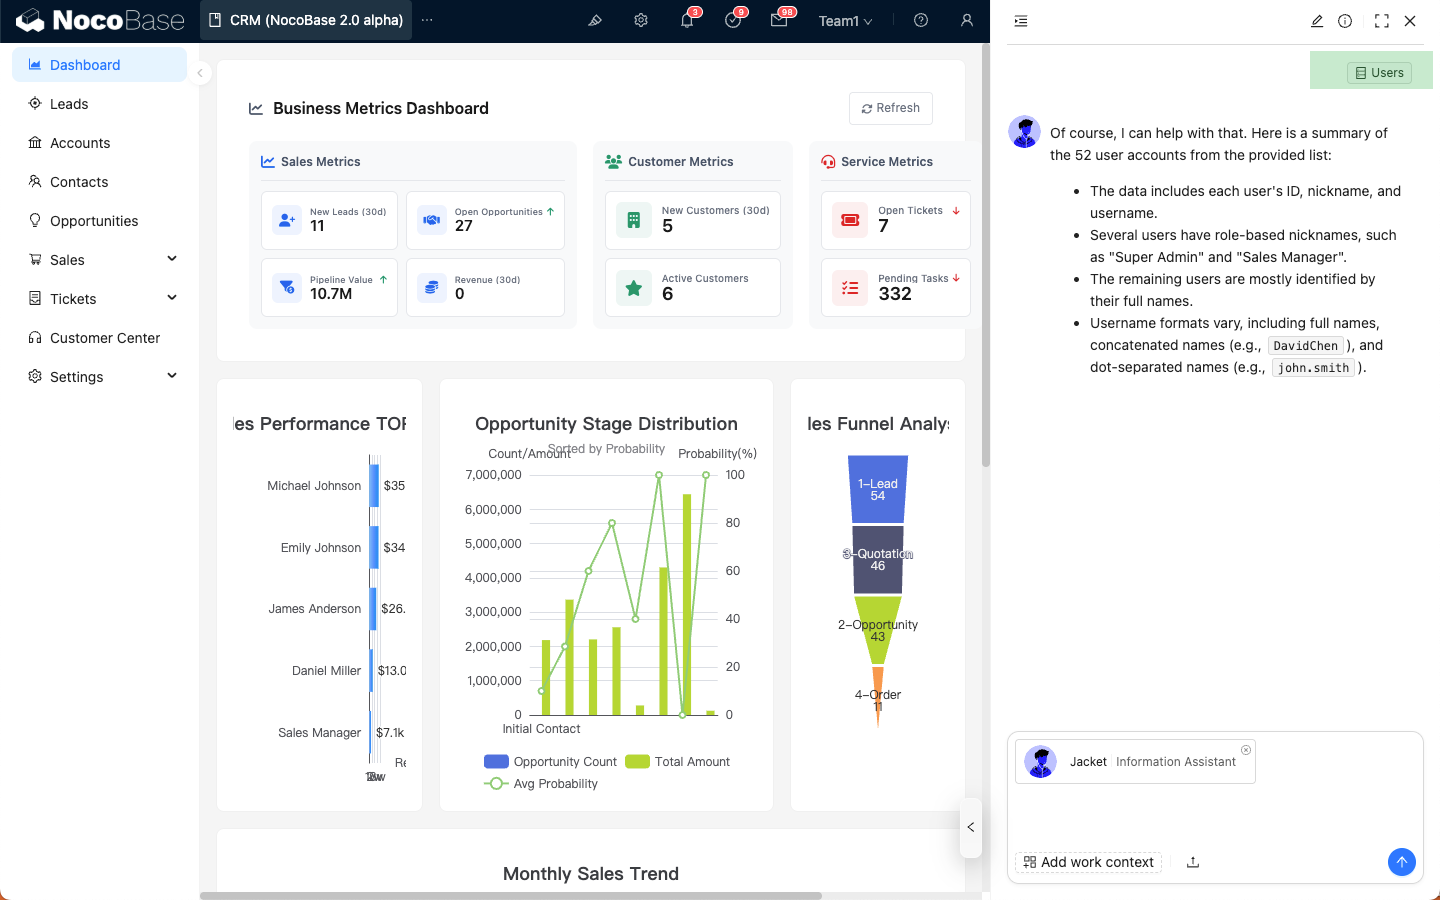Click the upload file icon in chat box
This screenshot has width=1440, height=900.
click(x=1193, y=862)
